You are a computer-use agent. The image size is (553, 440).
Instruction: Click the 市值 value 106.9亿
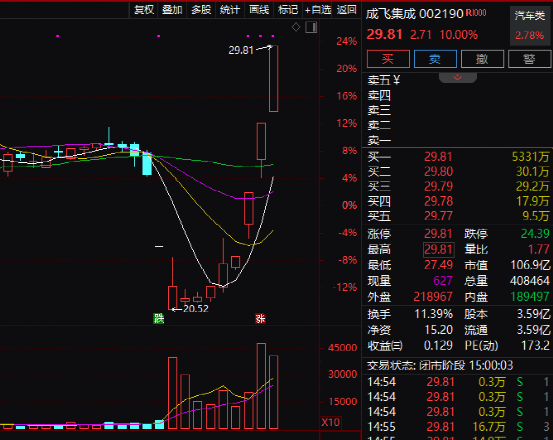tap(530, 265)
